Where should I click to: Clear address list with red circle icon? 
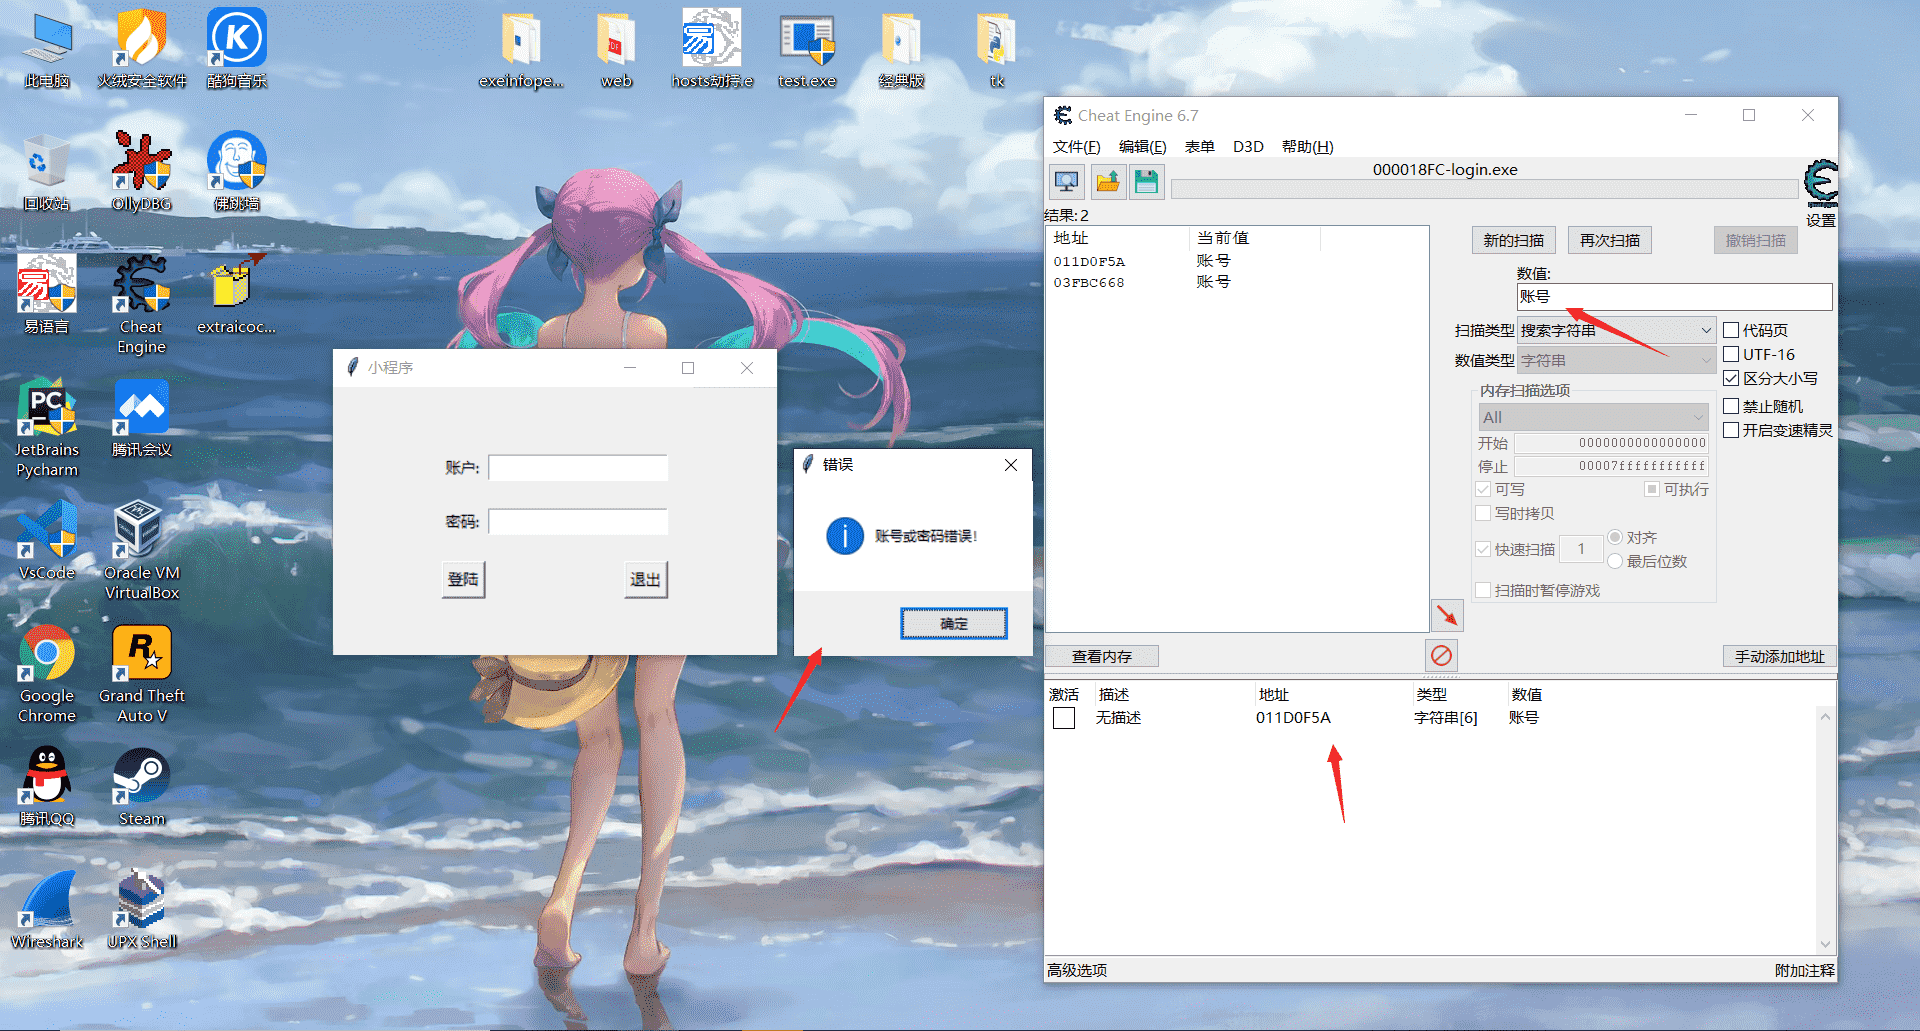(x=1441, y=656)
